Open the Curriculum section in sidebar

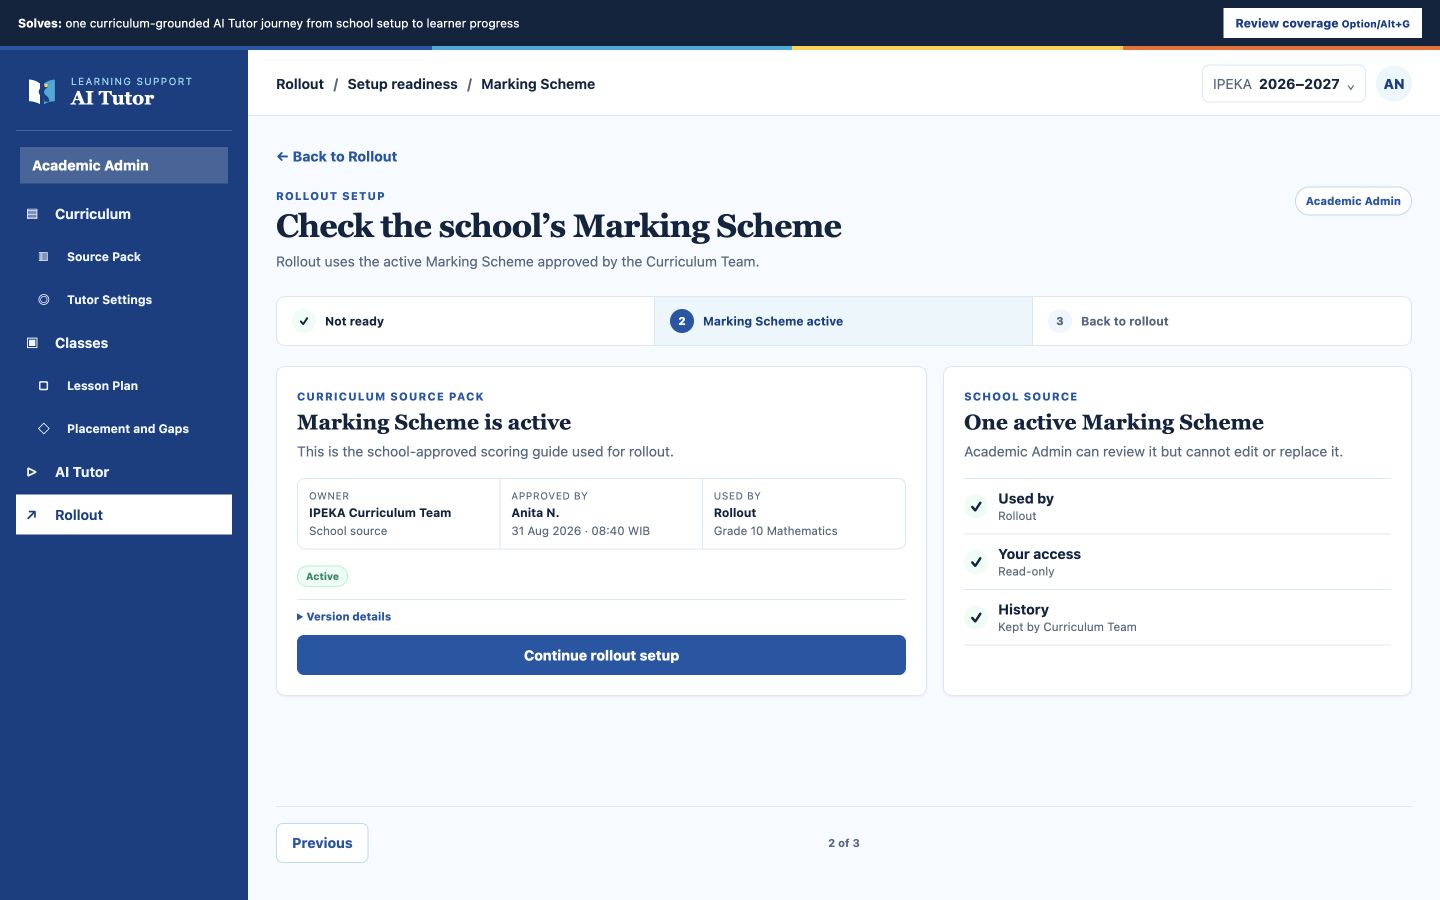[124, 214]
